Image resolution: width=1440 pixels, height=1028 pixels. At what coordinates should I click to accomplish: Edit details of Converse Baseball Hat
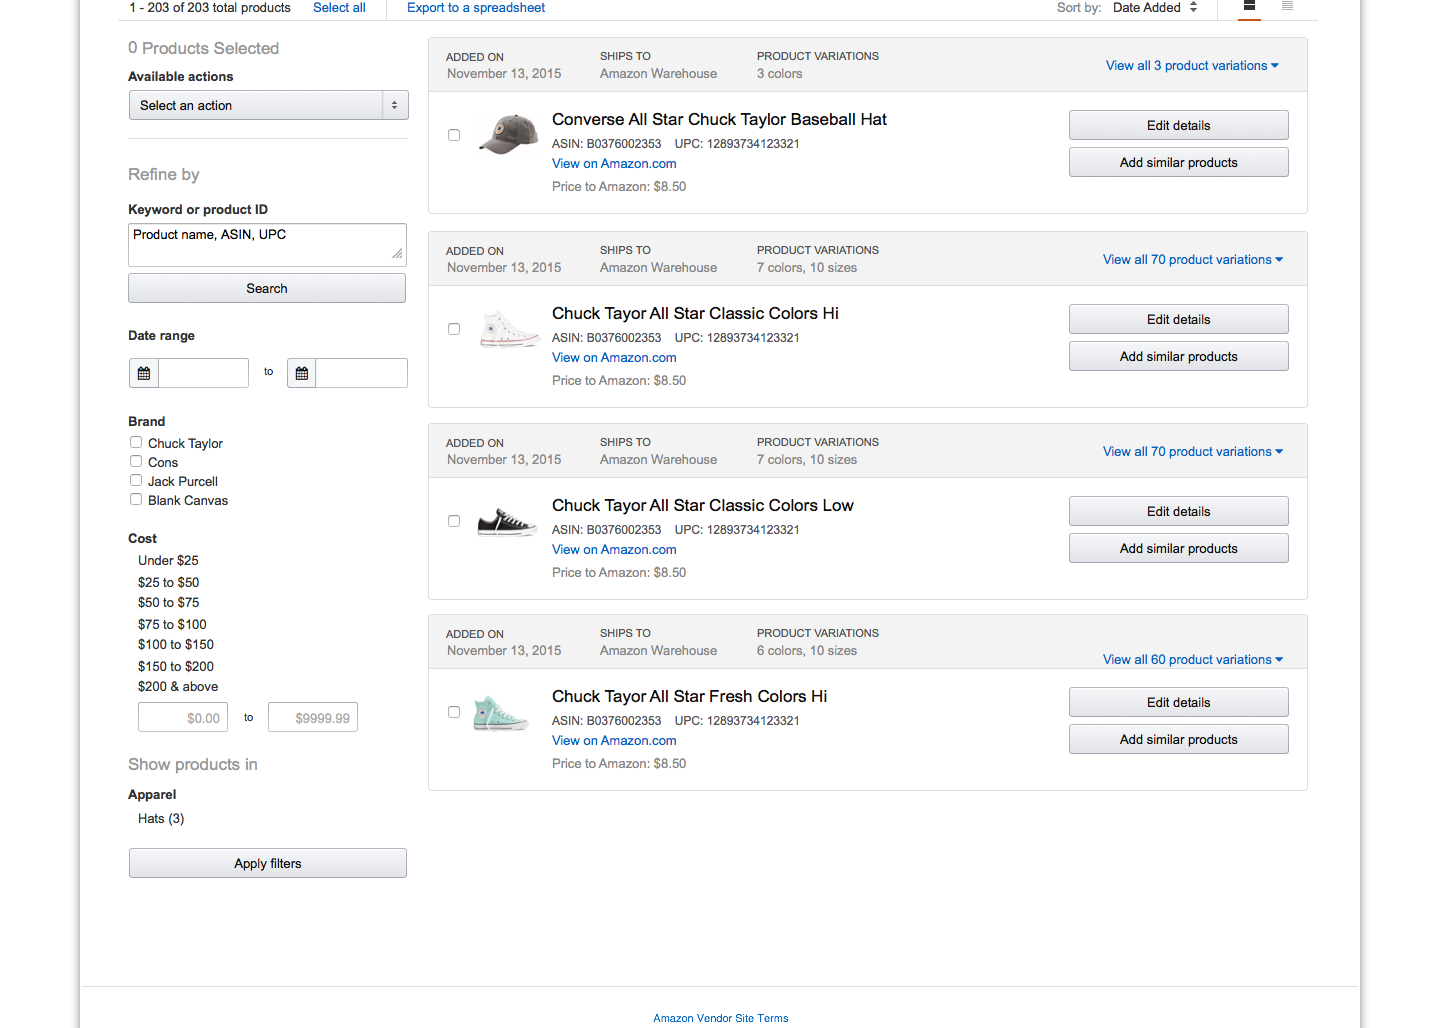(x=1179, y=125)
